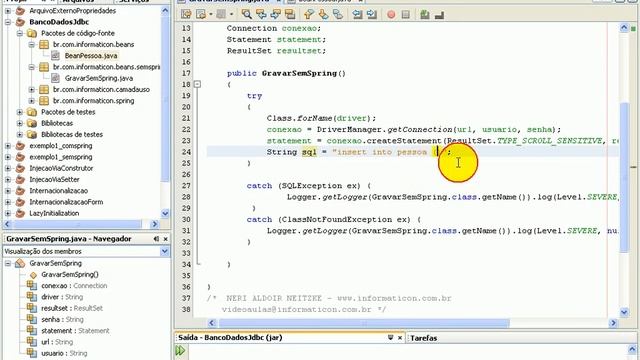This screenshot has height=360, width=640.
Task: Select conexao : Connection member in Navegador
Action: coord(74,286)
